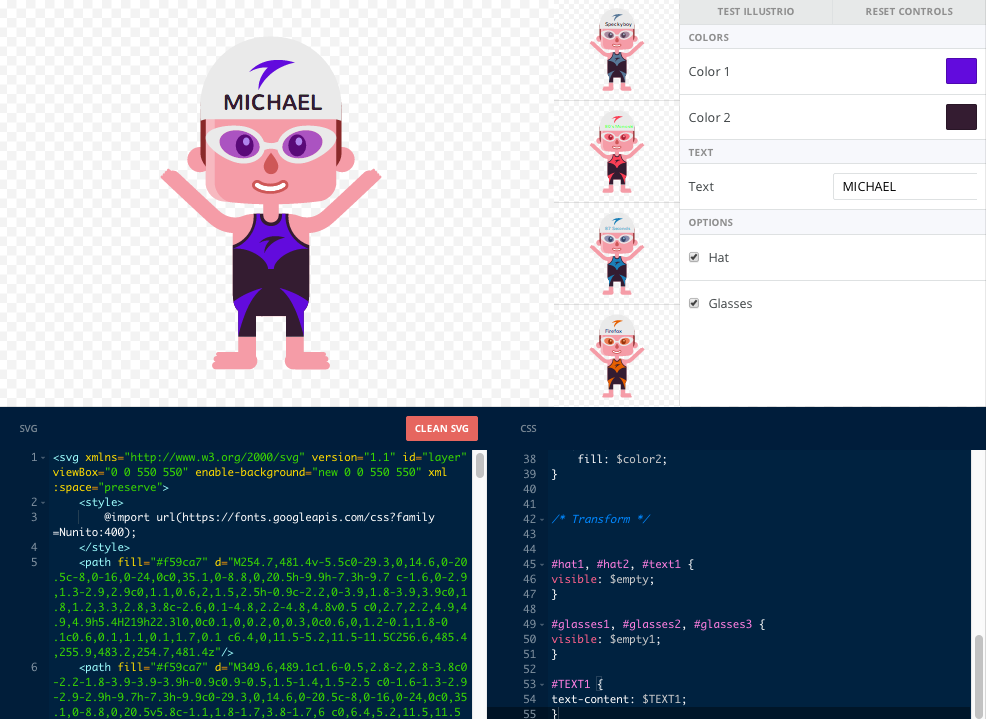Open the Color 2 dark swatch
The image size is (986, 719).
[x=961, y=117]
